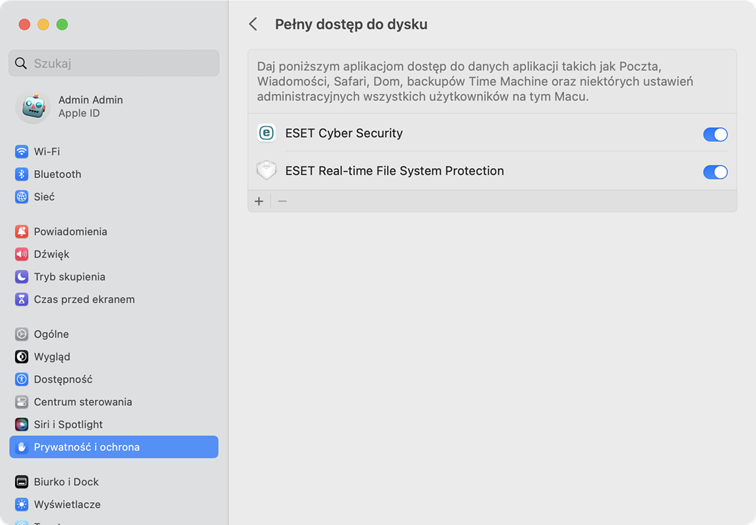Add an application with plus button
The image size is (756, 525).
(x=259, y=201)
